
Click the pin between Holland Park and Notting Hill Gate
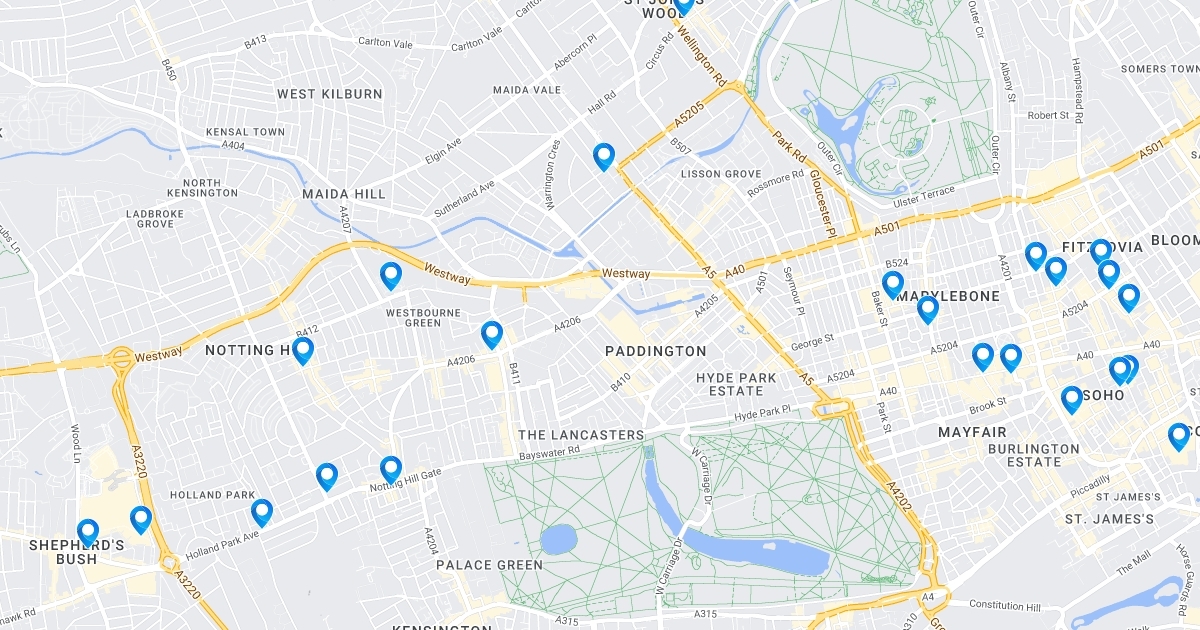[x=327, y=477]
